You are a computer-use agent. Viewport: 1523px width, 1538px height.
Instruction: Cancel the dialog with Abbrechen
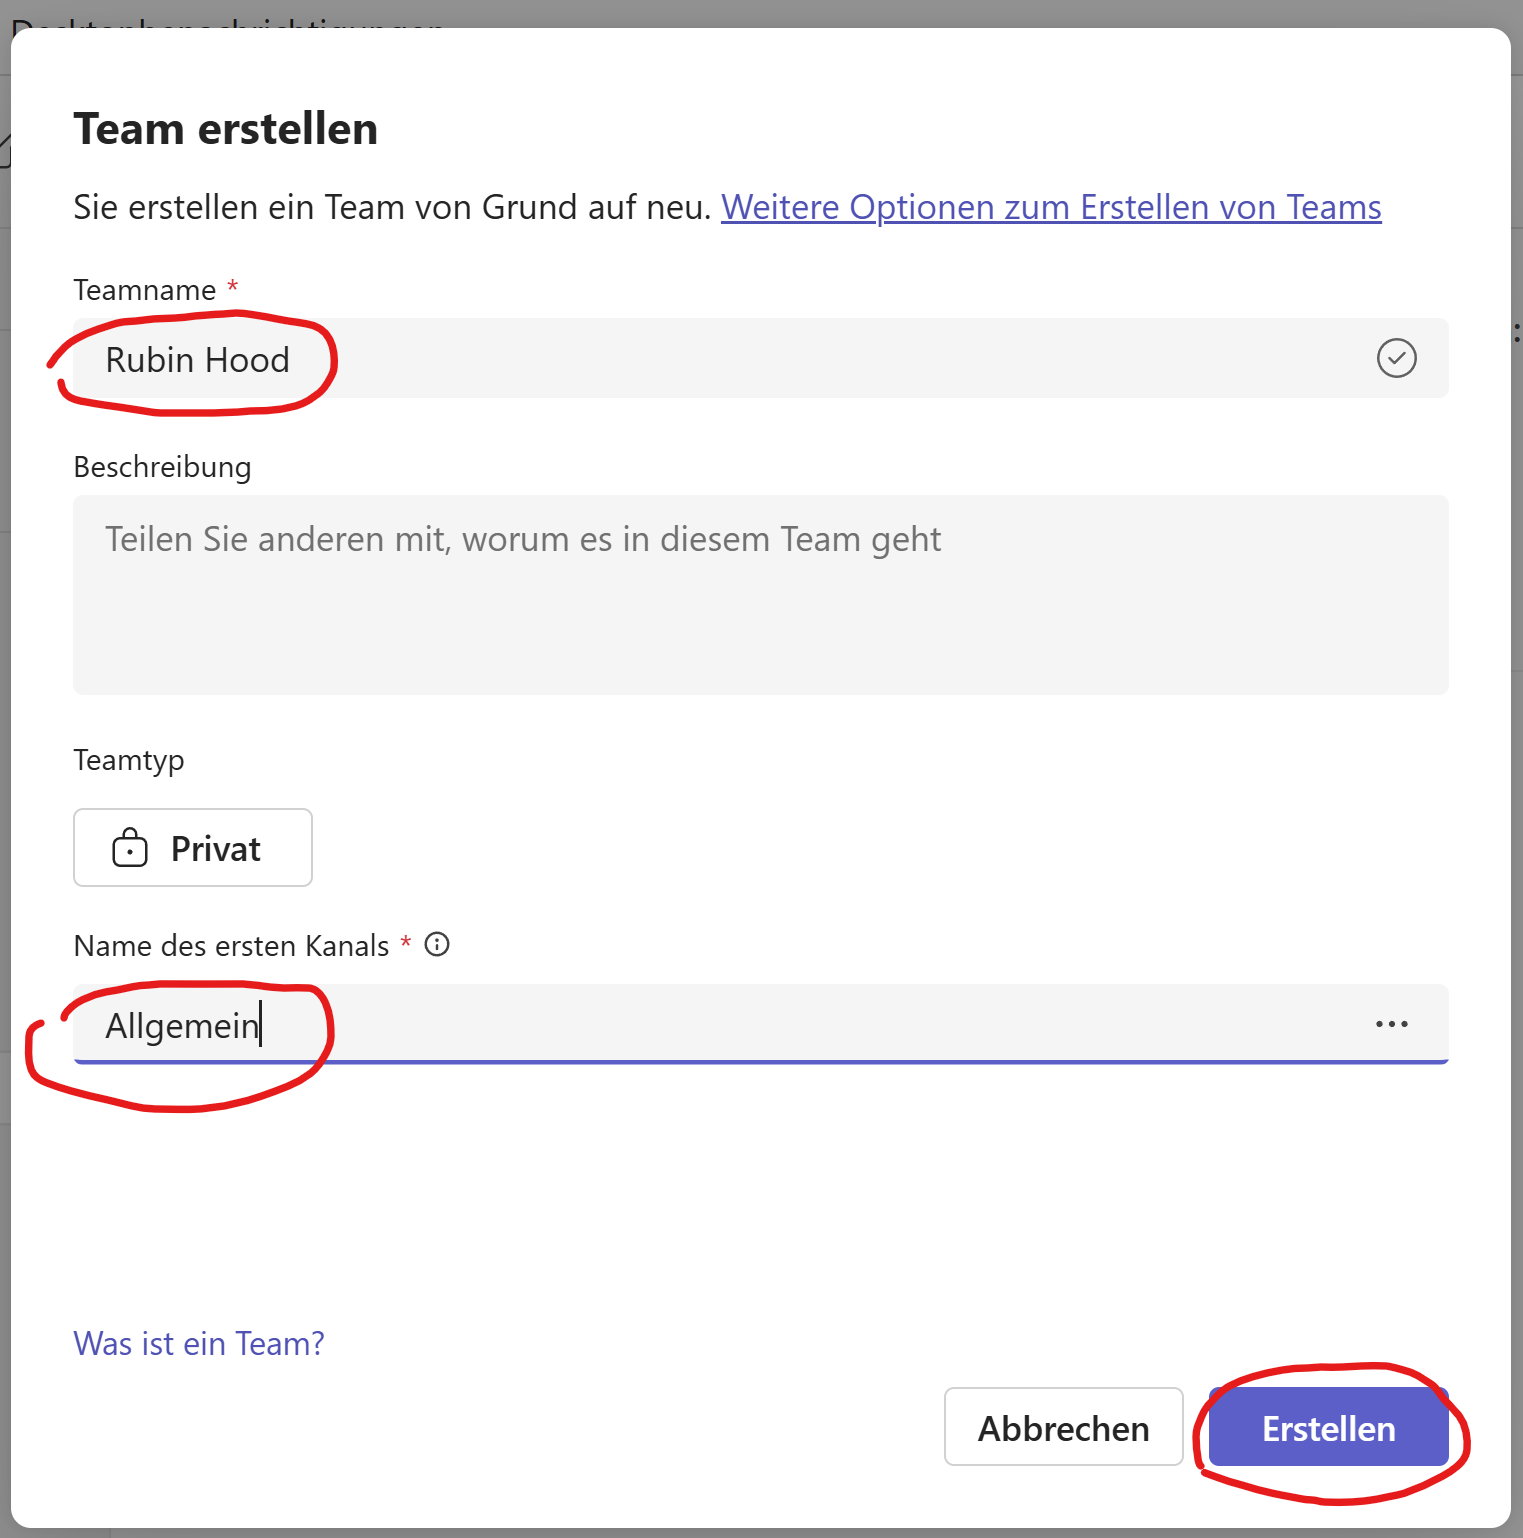[x=1063, y=1427]
